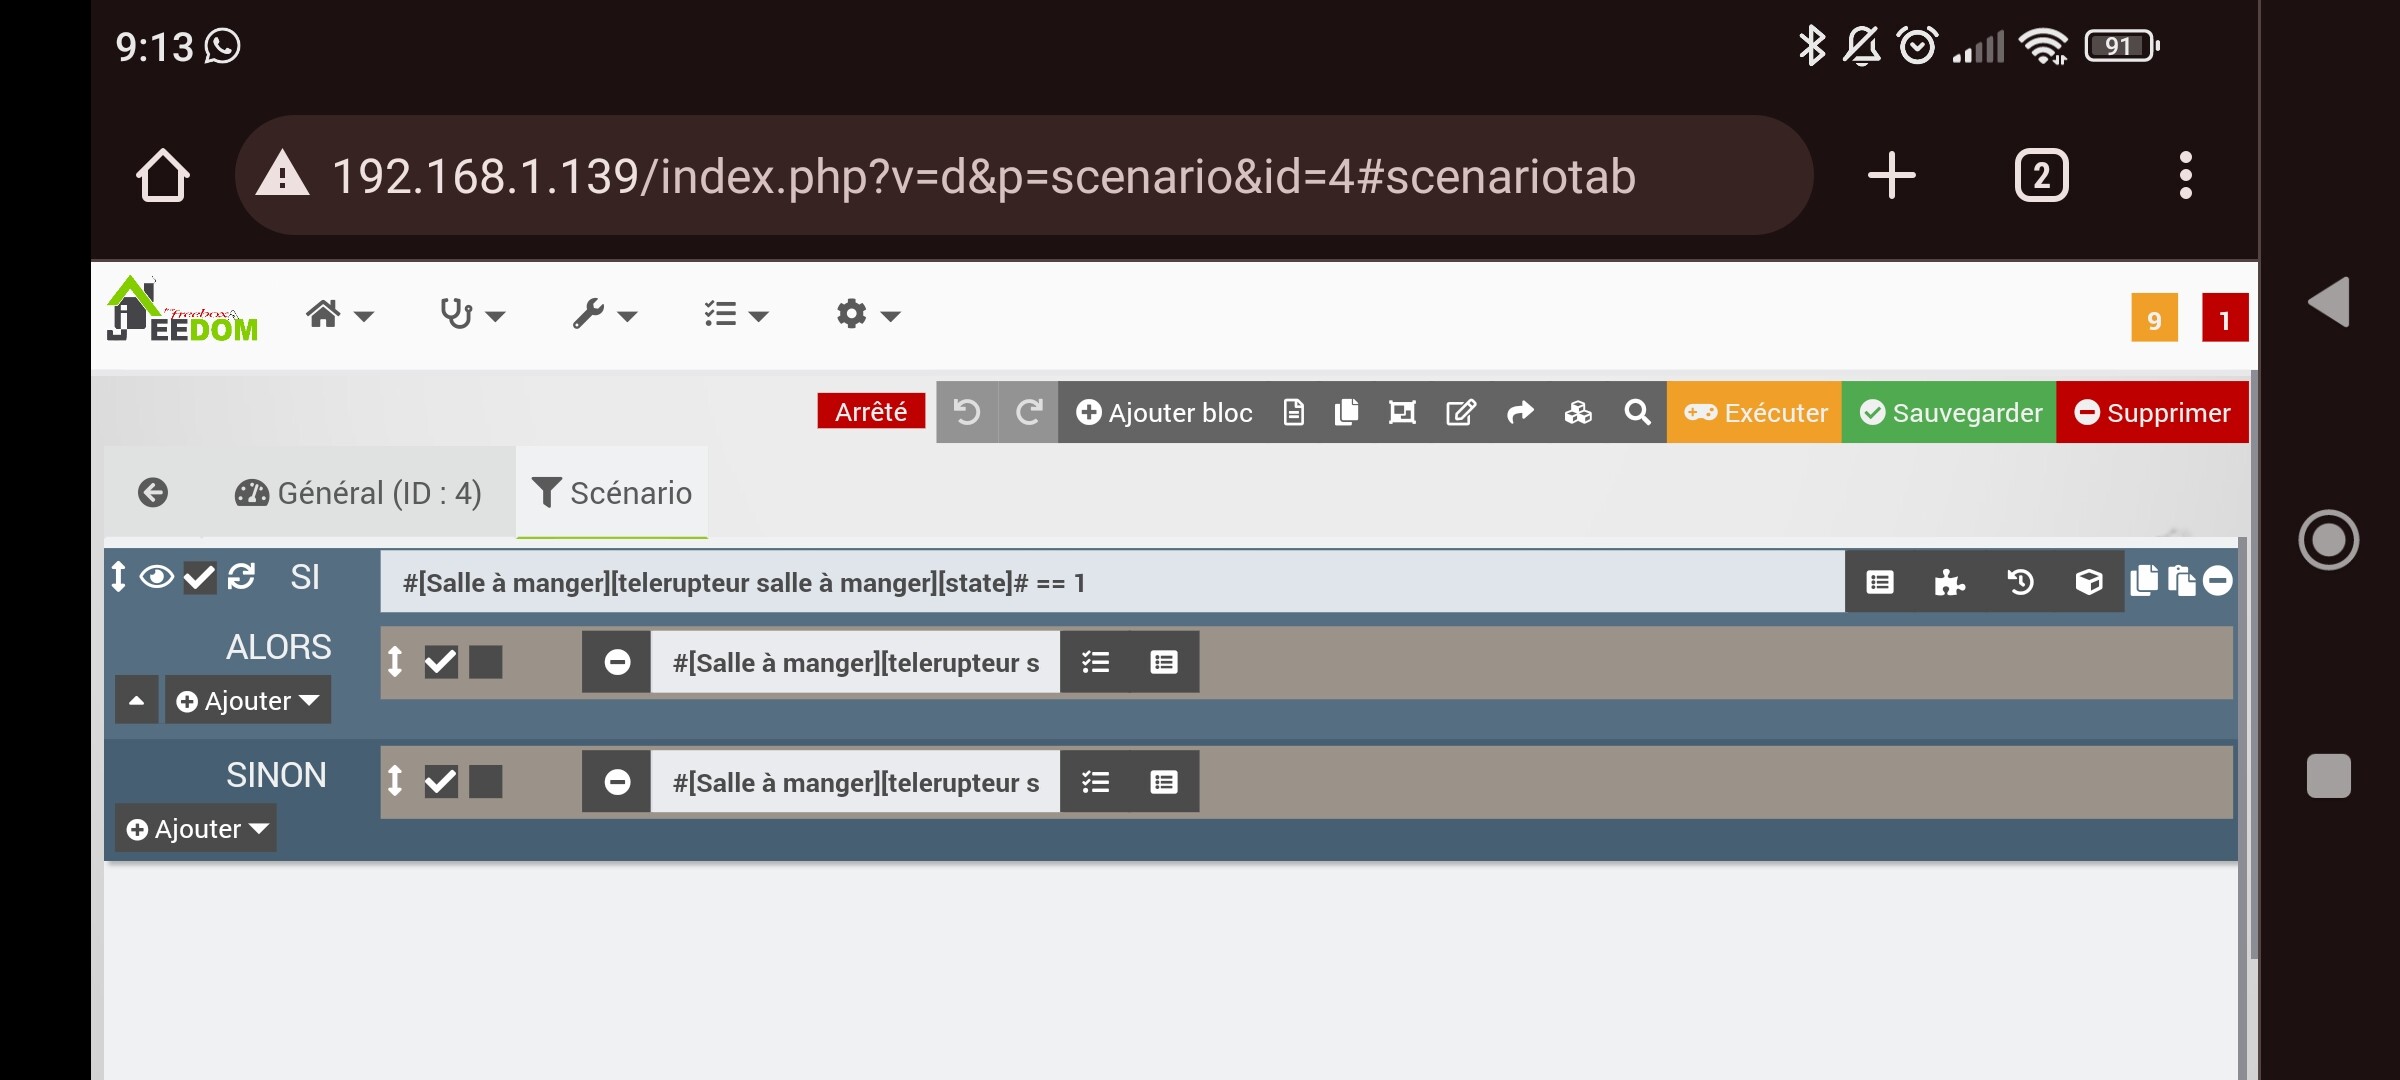Delete the ALORS action with minus button

coord(617,662)
